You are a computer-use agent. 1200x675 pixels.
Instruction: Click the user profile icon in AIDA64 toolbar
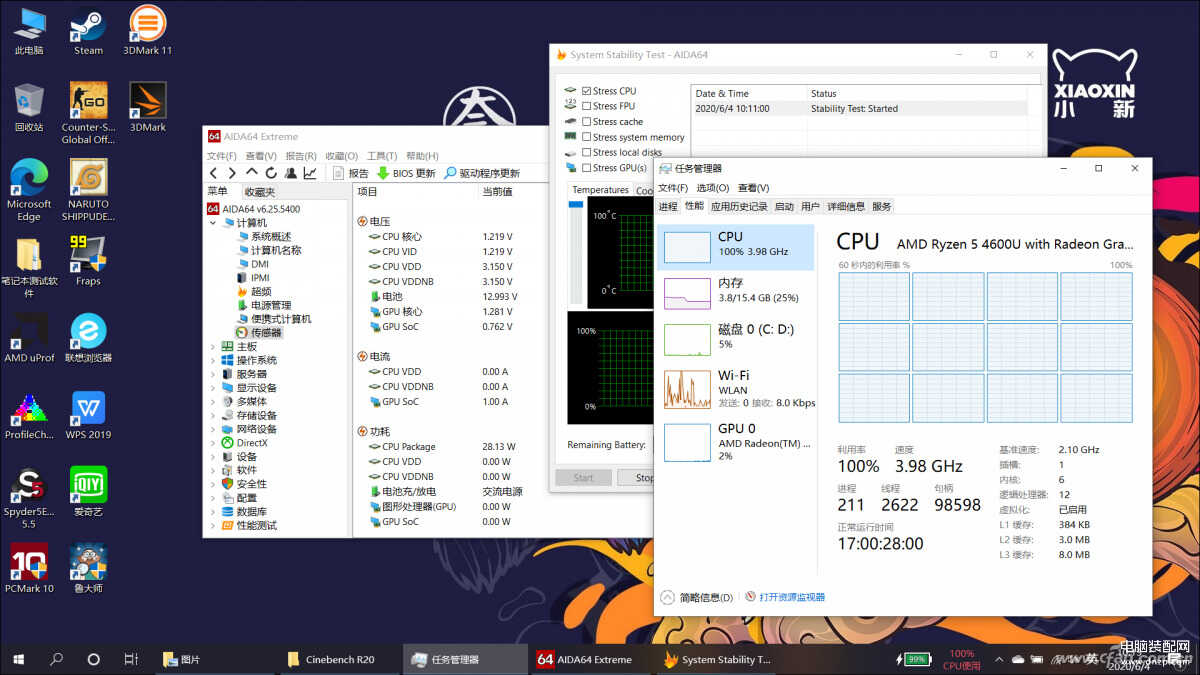tap(290, 173)
